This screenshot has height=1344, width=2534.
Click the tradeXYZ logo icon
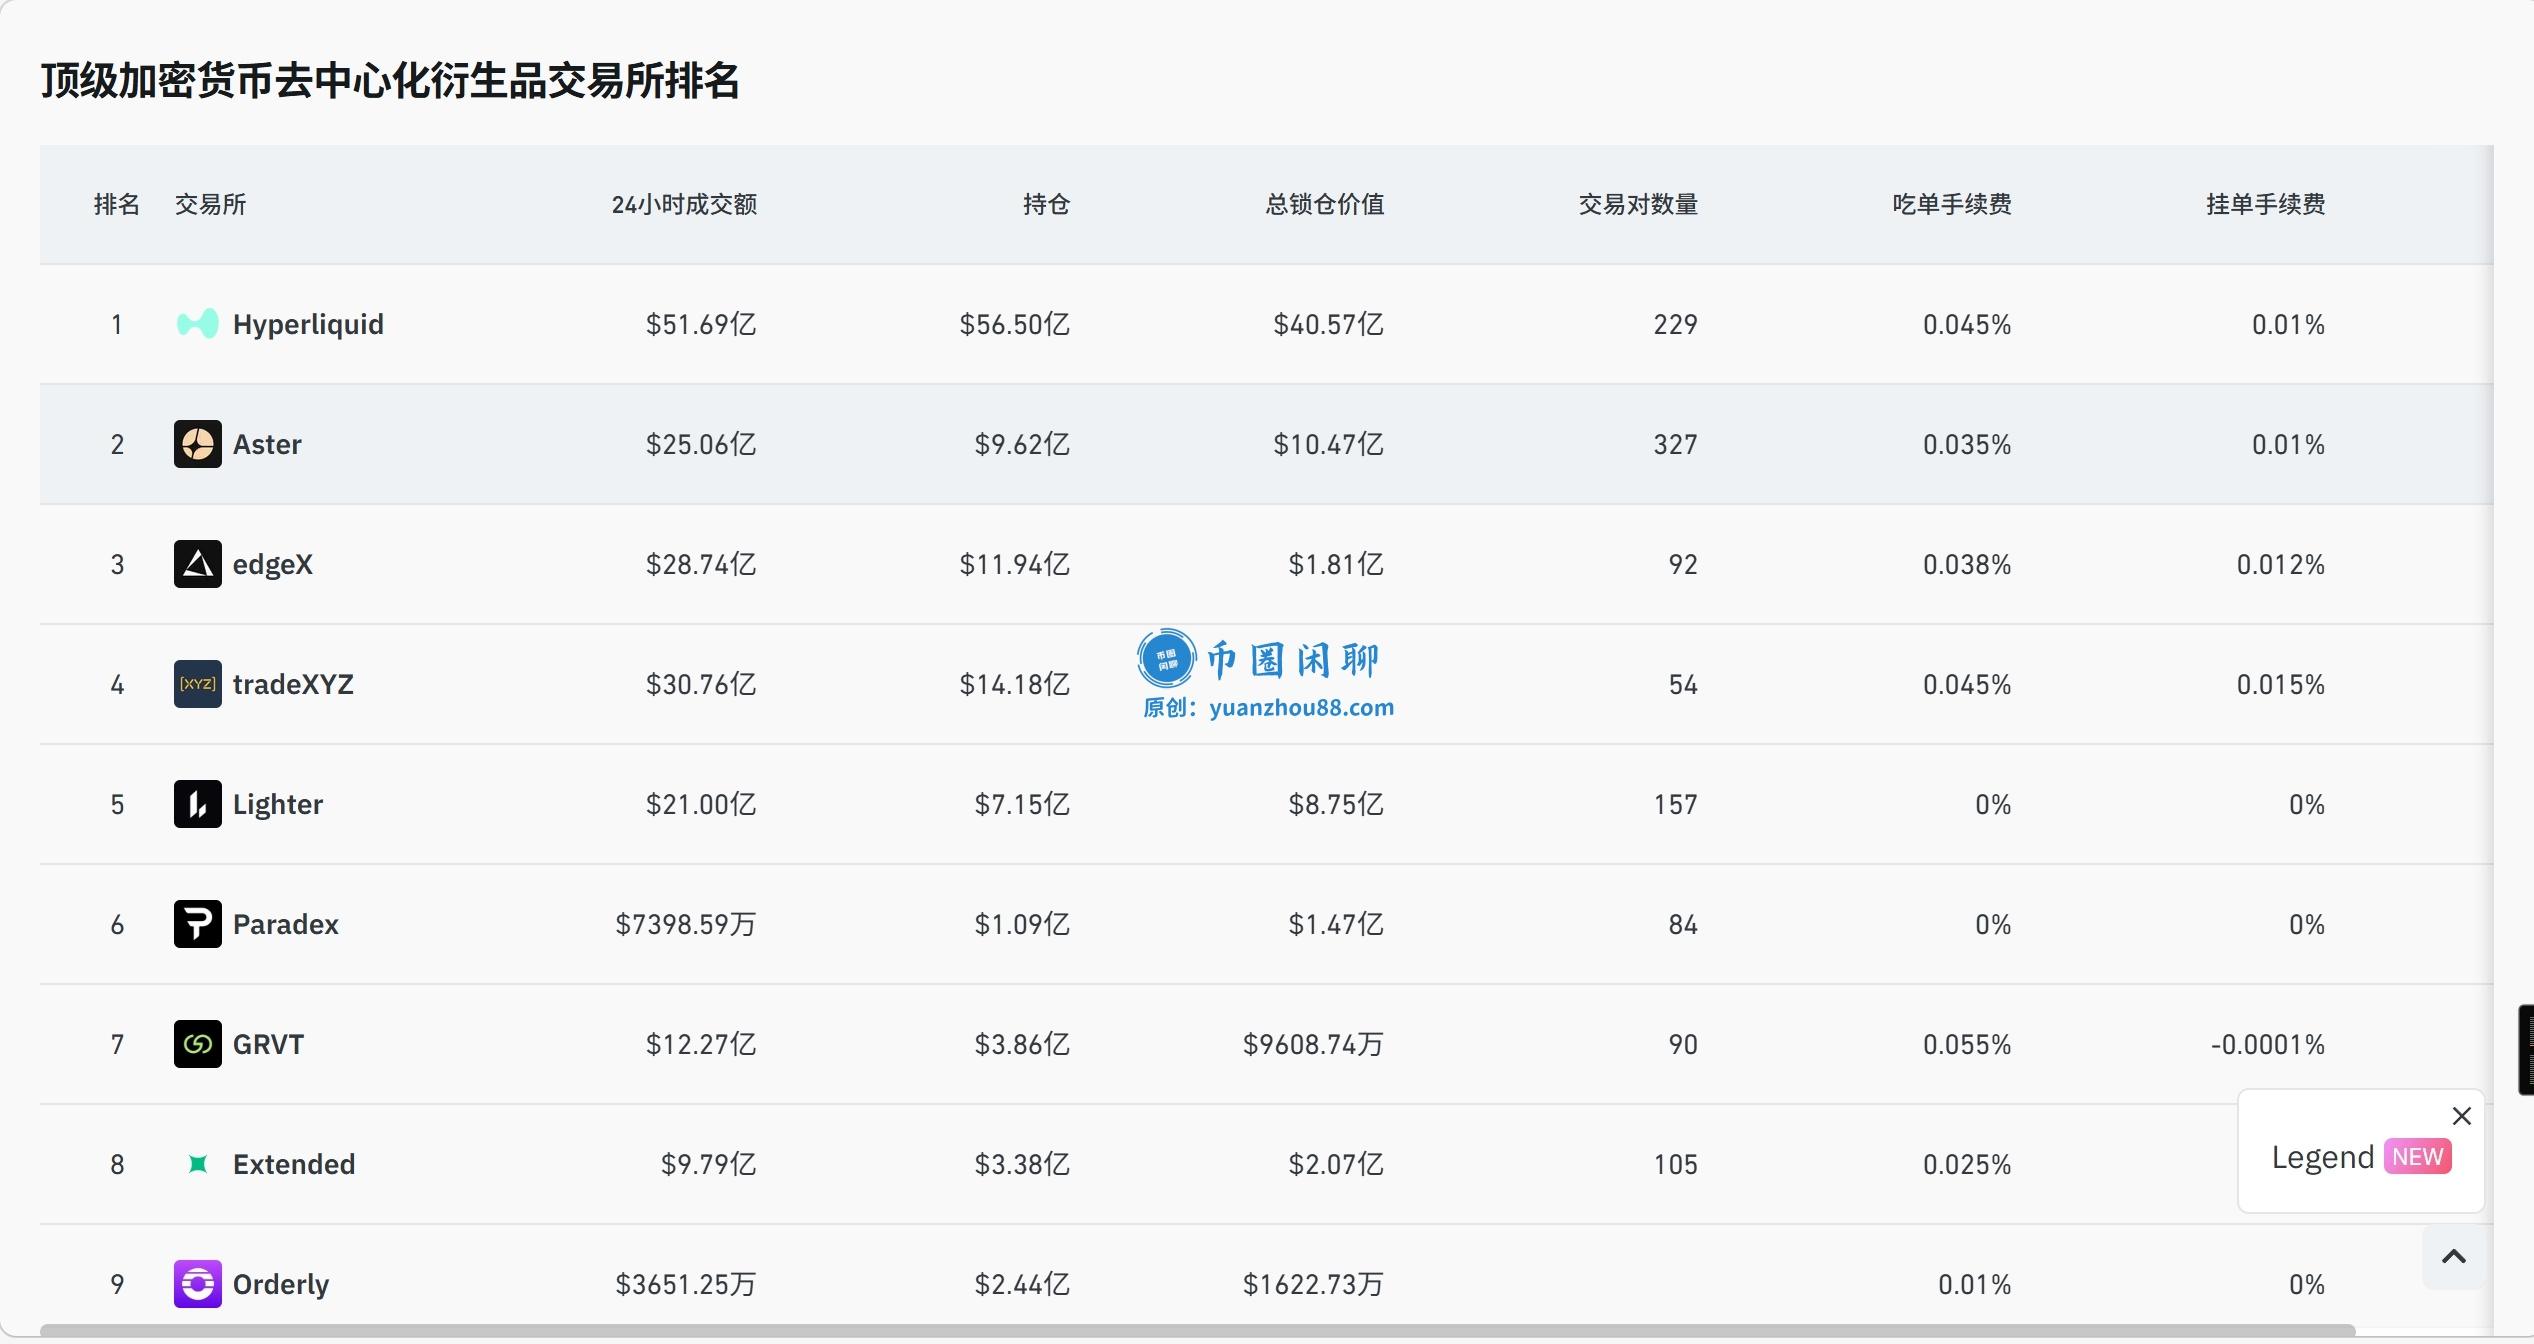197,684
